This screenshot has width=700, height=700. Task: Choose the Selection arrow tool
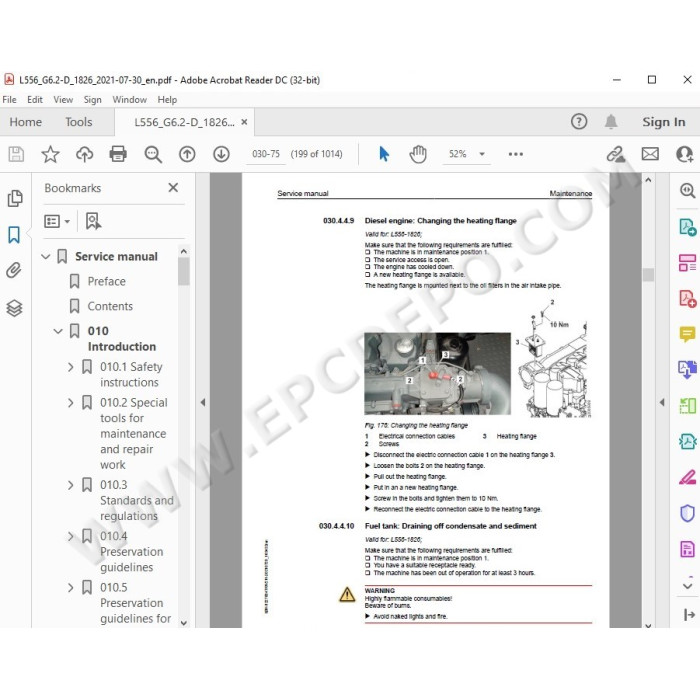click(383, 154)
